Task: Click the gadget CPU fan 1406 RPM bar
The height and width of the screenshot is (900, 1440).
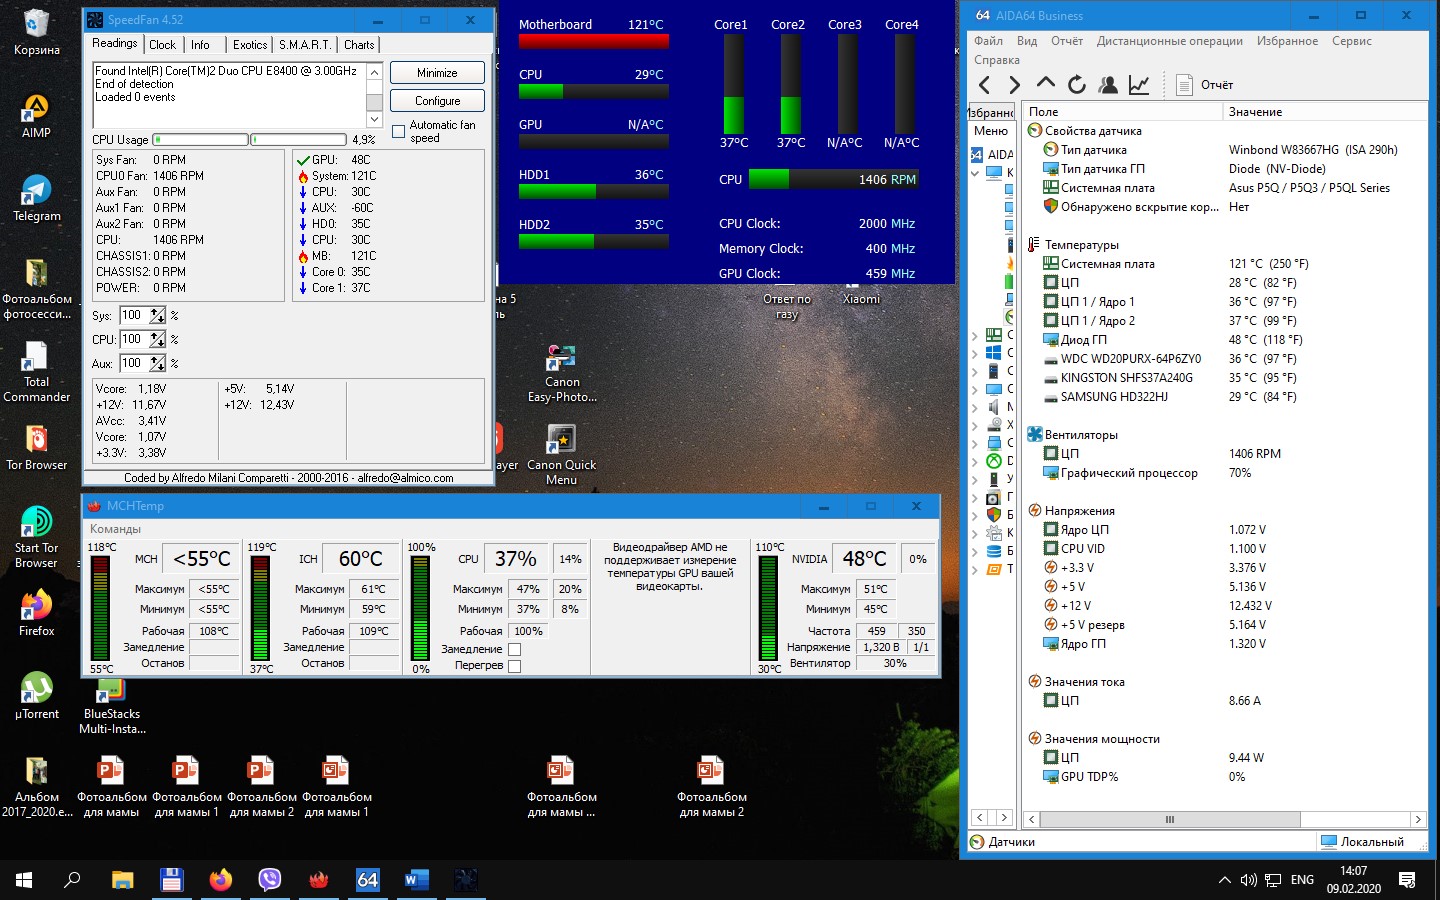Action: tap(833, 179)
